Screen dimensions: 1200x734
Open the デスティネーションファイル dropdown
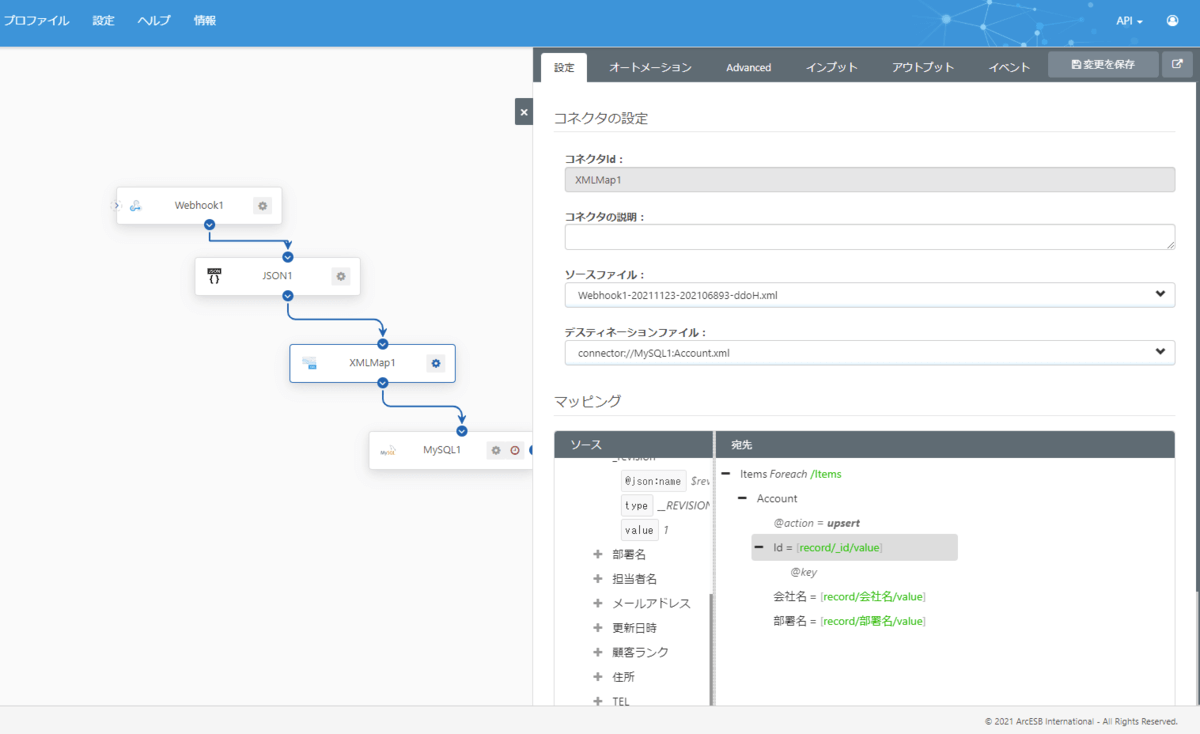click(x=869, y=352)
